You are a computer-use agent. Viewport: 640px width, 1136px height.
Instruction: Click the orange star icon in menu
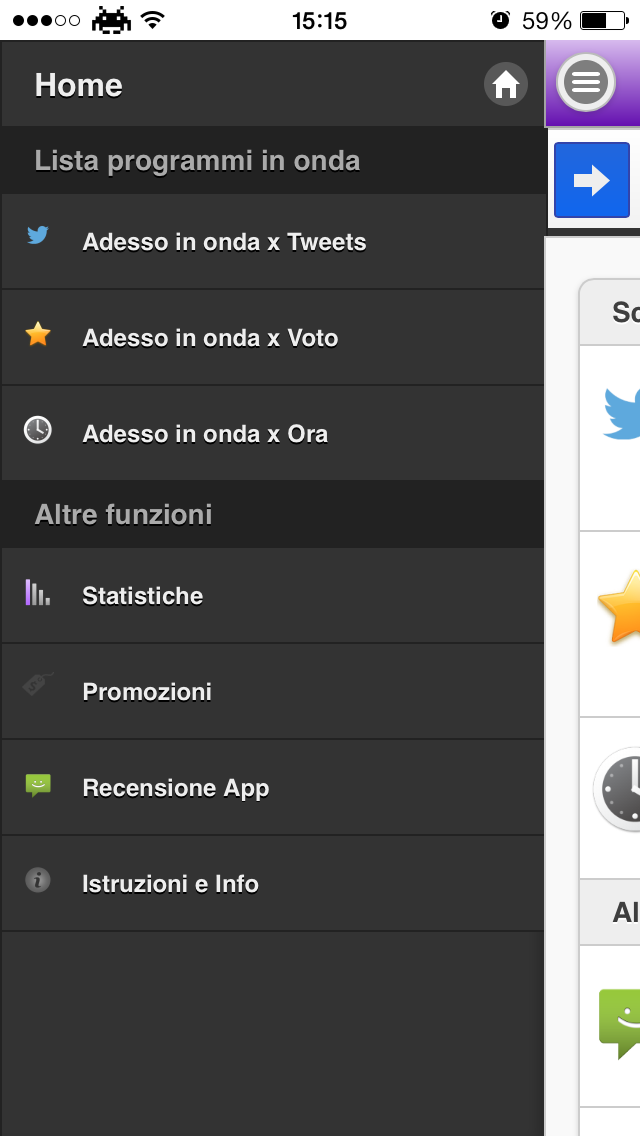point(38,334)
